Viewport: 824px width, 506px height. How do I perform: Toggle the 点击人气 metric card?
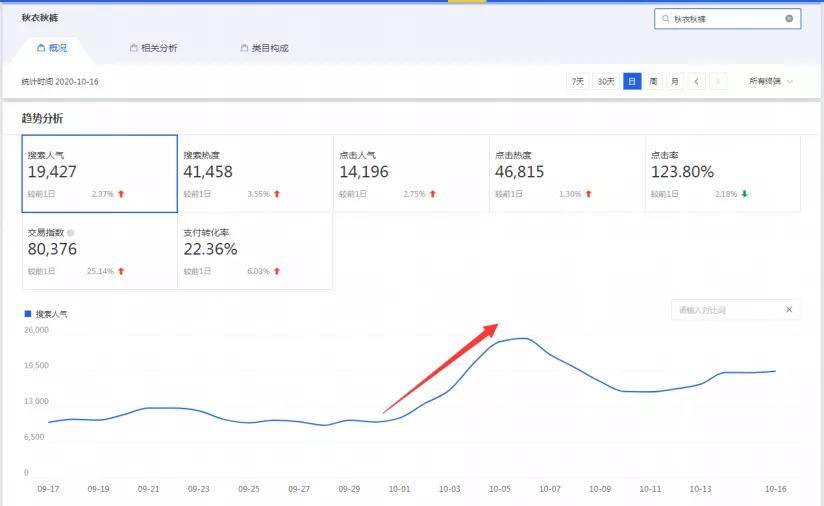[411, 173]
